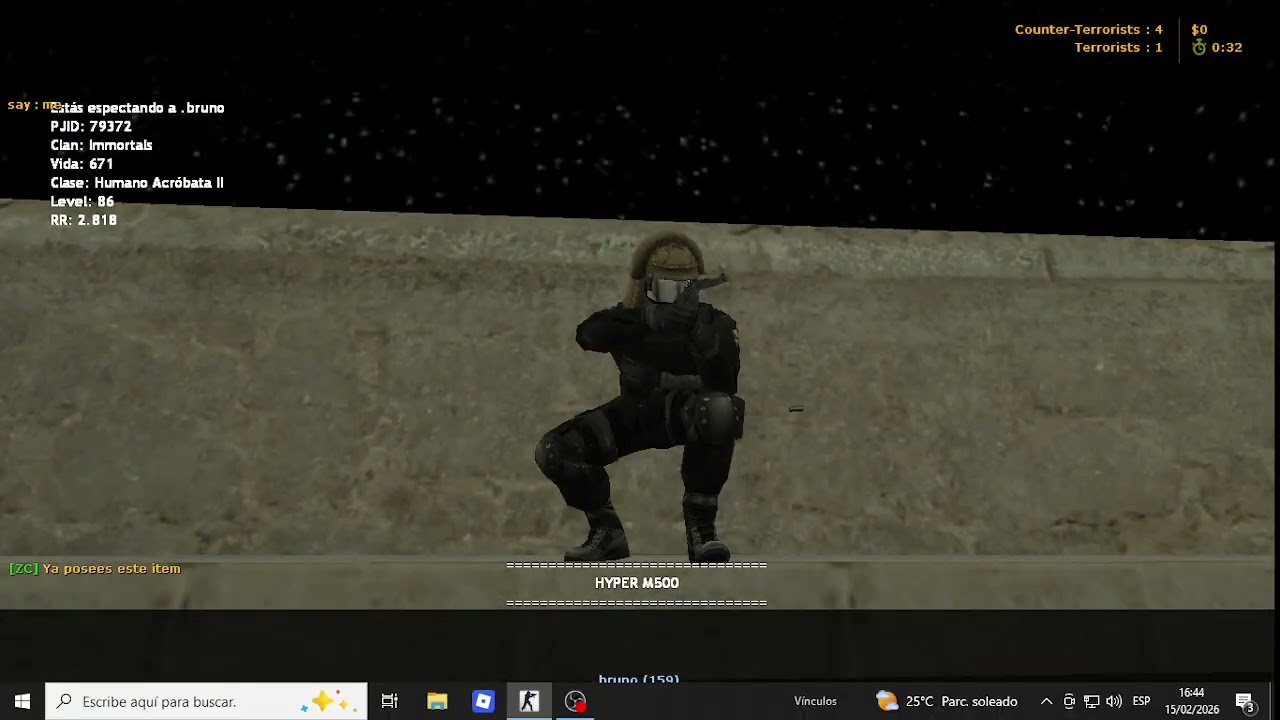Viewport: 1280px width, 720px height.
Task: Click the Meet Now camera tray icon
Action: click(x=1069, y=701)
